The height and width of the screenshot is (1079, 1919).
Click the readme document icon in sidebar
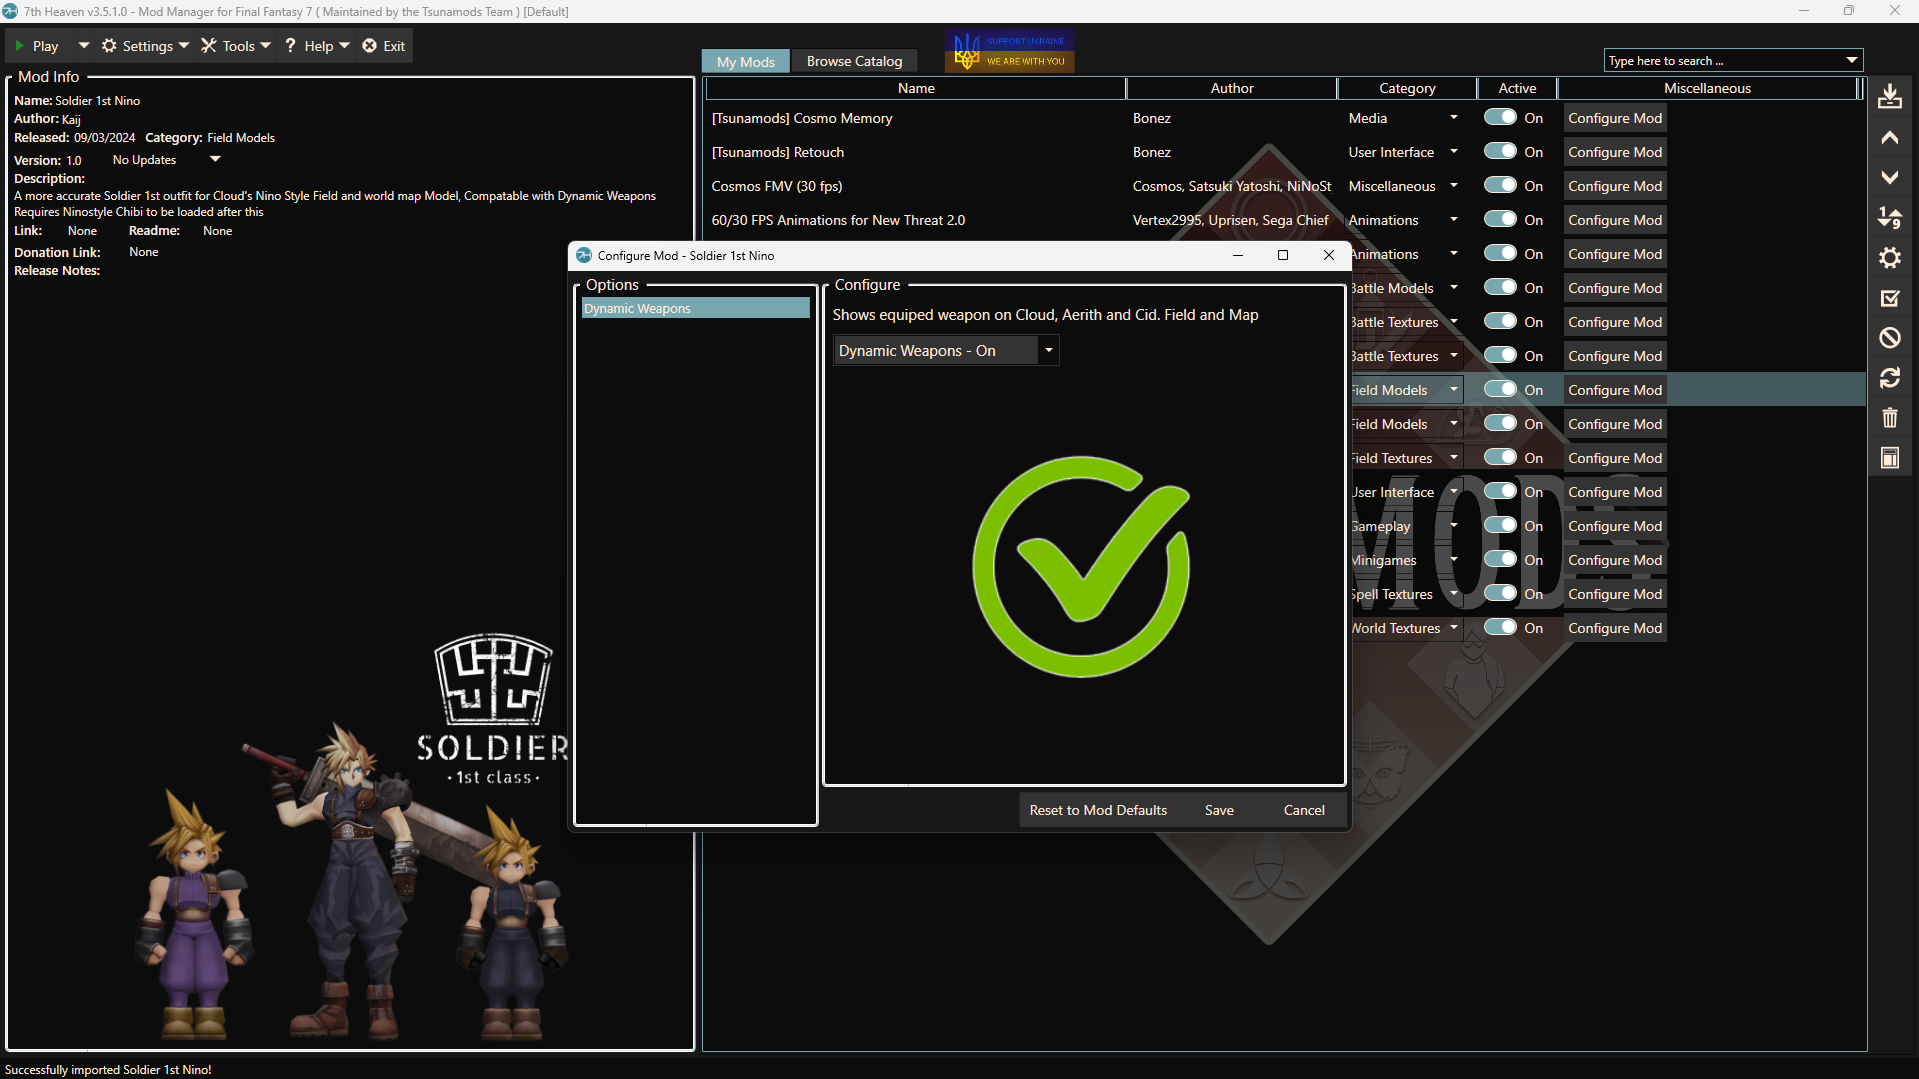[x=1889, y=458]
